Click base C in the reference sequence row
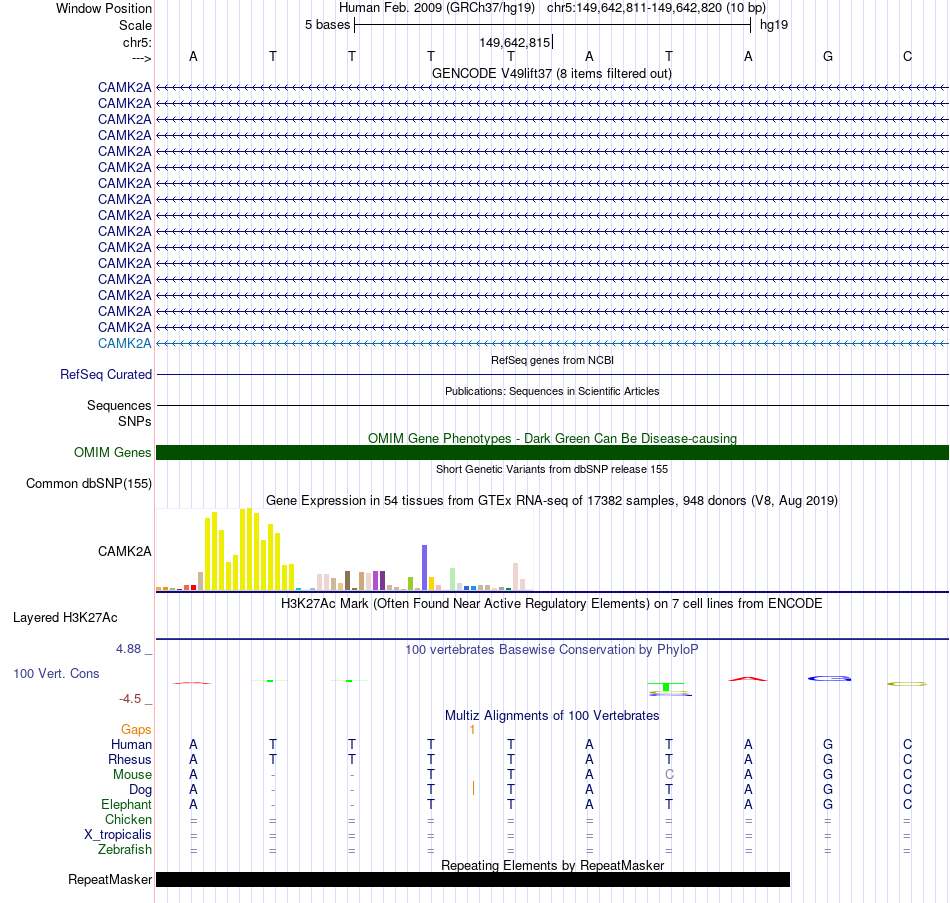950x903 pixels. (907, 56)
